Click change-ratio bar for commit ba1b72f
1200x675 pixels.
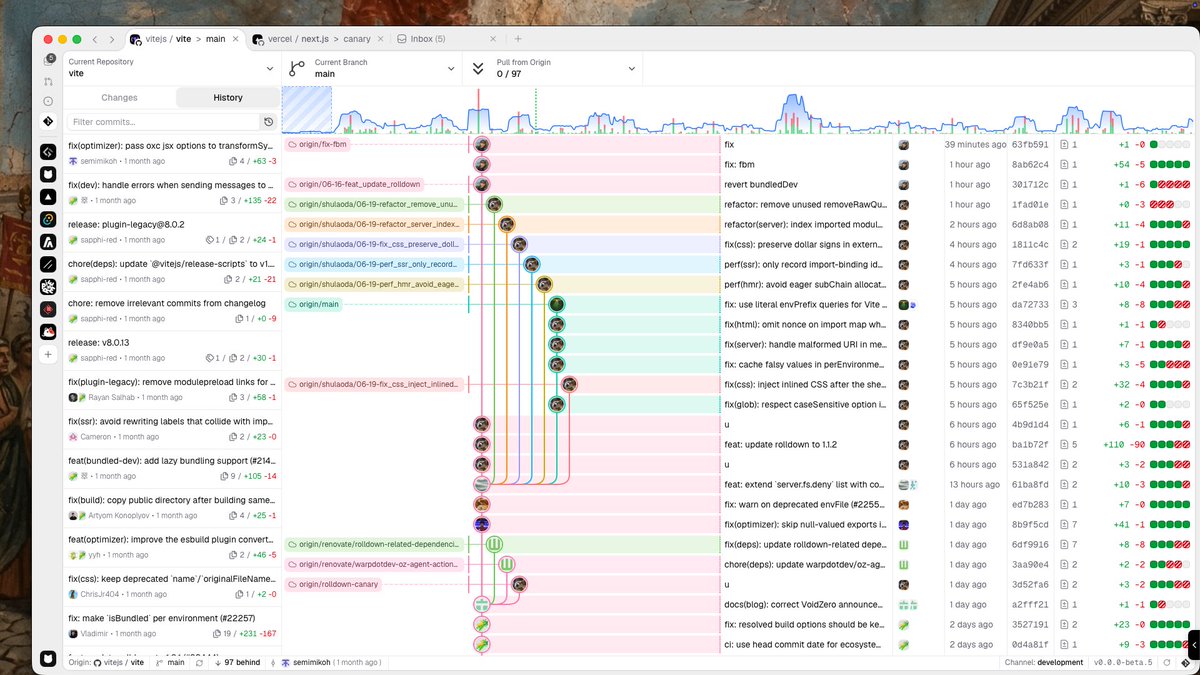click(x=1170, y=444)
